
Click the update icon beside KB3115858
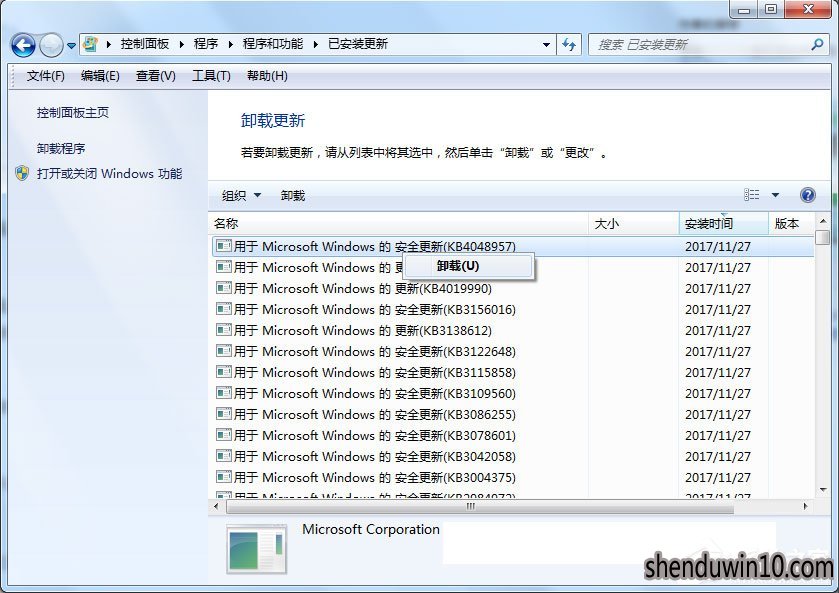tap(224, 371)
